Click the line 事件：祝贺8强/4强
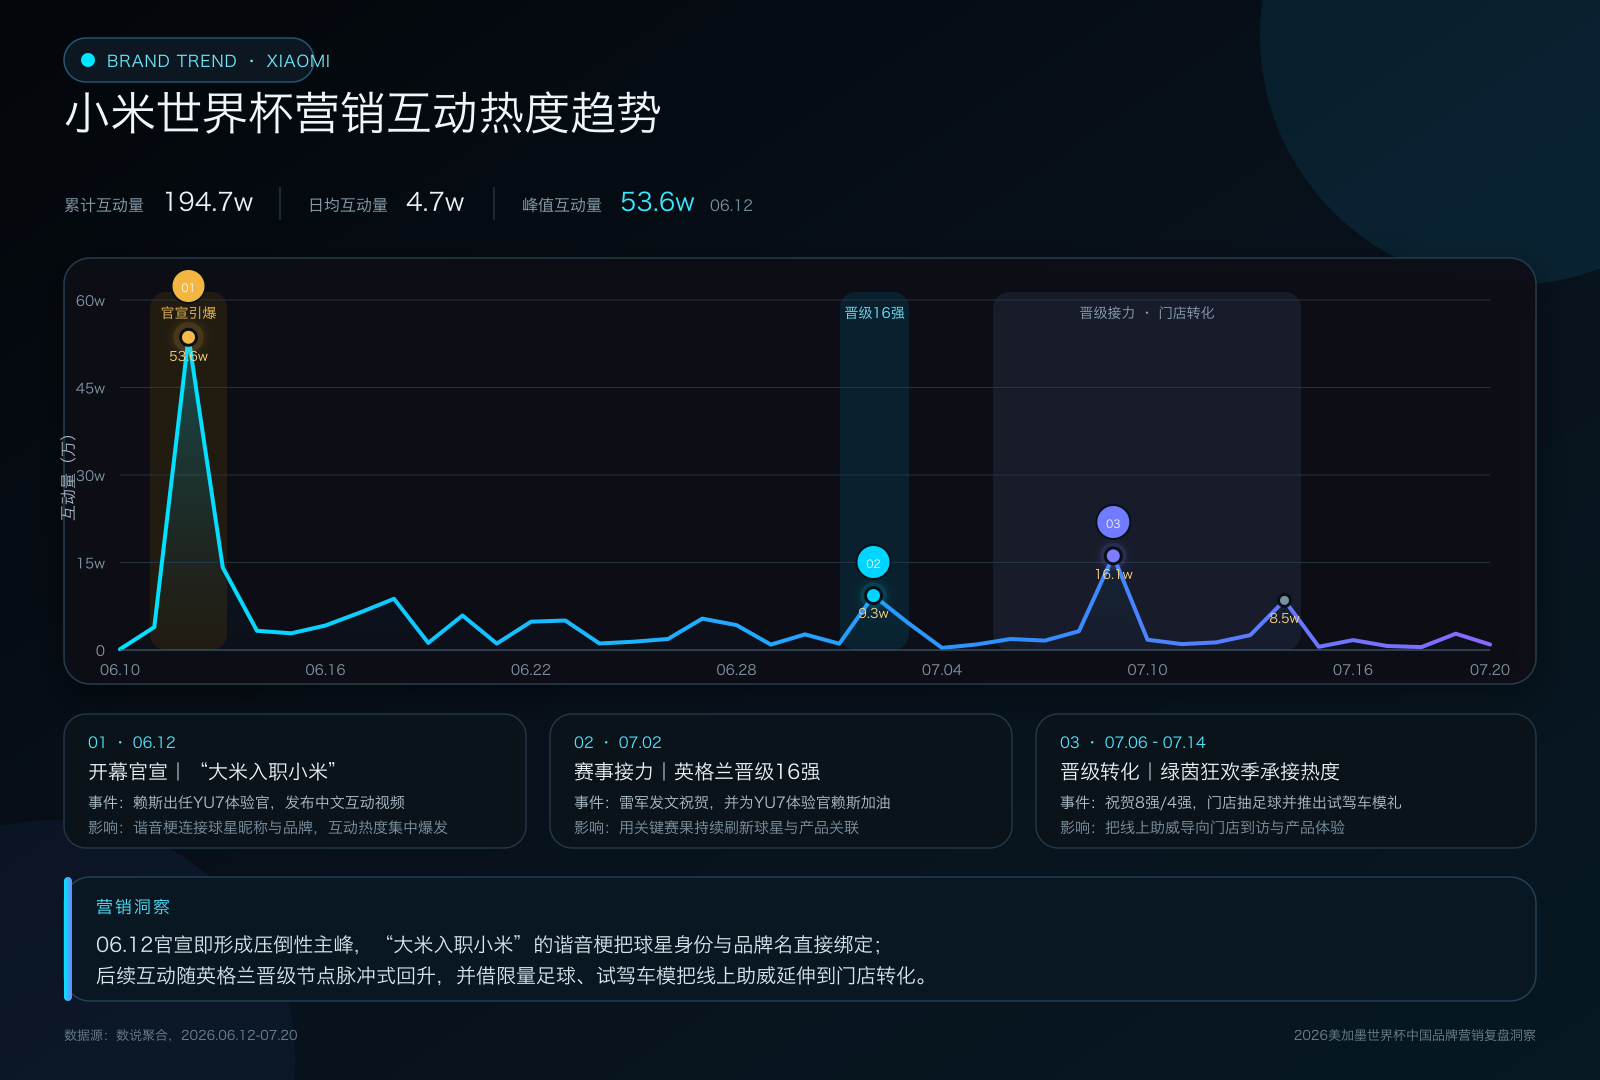Viewport: 1600px width, 1080px height. point(1231,802)
